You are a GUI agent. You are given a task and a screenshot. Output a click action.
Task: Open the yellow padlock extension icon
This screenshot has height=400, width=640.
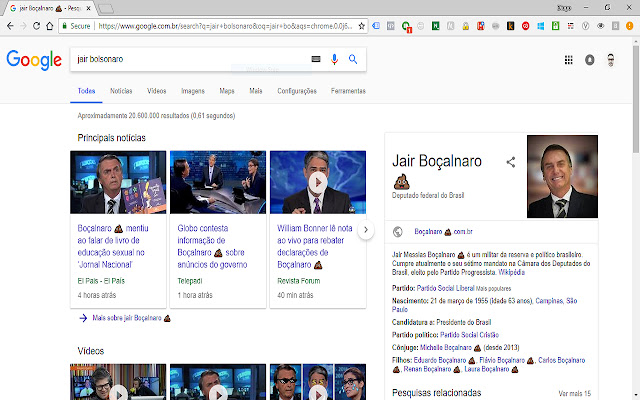tap(466, 26)
